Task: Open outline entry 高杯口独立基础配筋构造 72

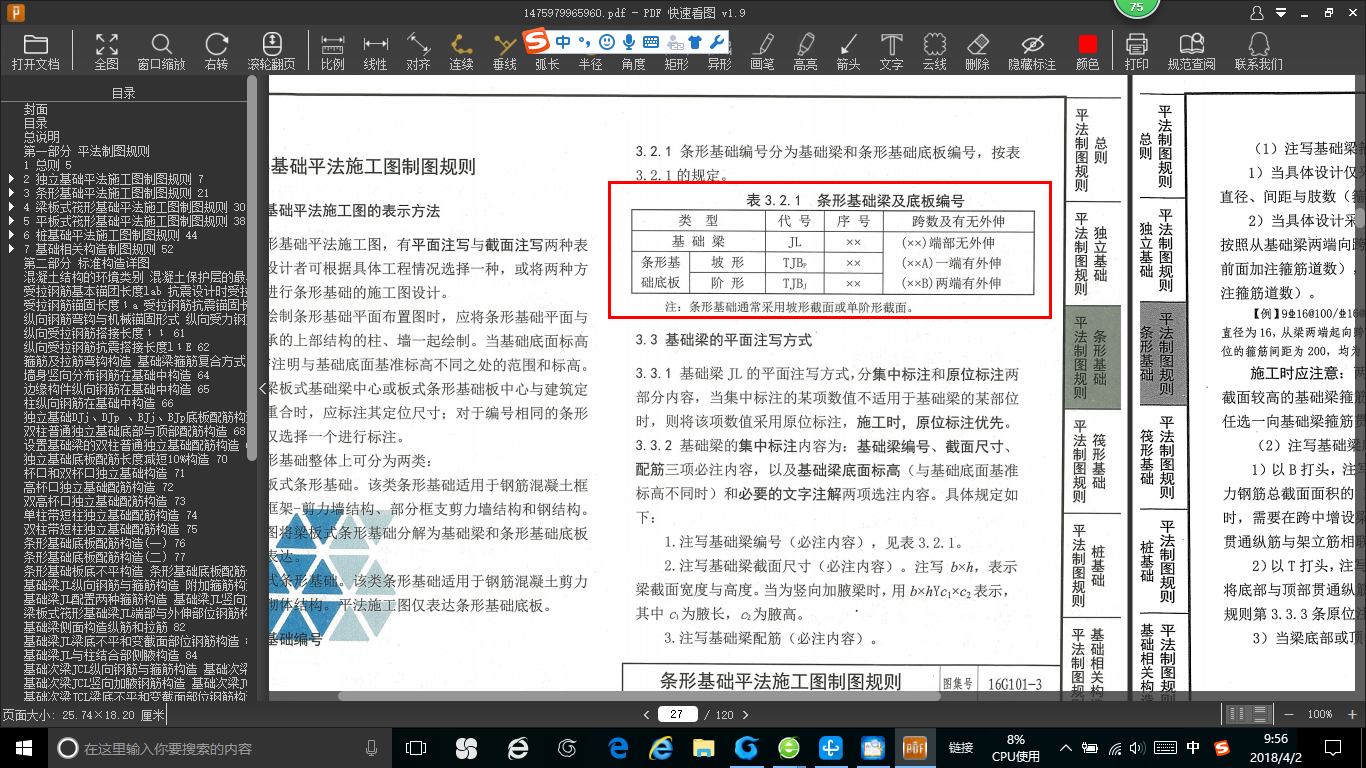Action: pos(98,487)
